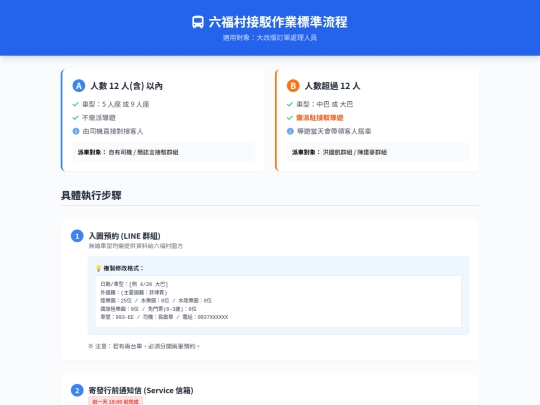Click the 日期/車型 line in the template
Viewport: 540px width, 405px height.
(134, 284)
